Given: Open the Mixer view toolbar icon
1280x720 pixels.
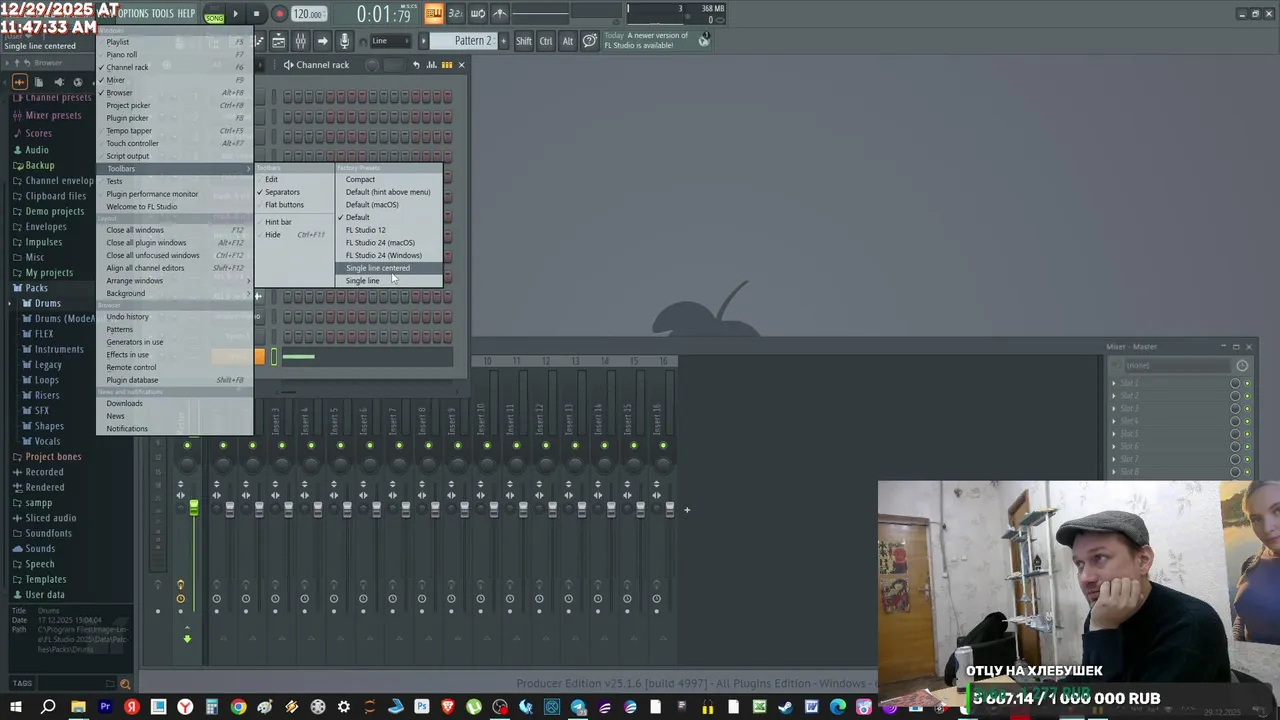Looking at the screenshot, I should 300,41.
